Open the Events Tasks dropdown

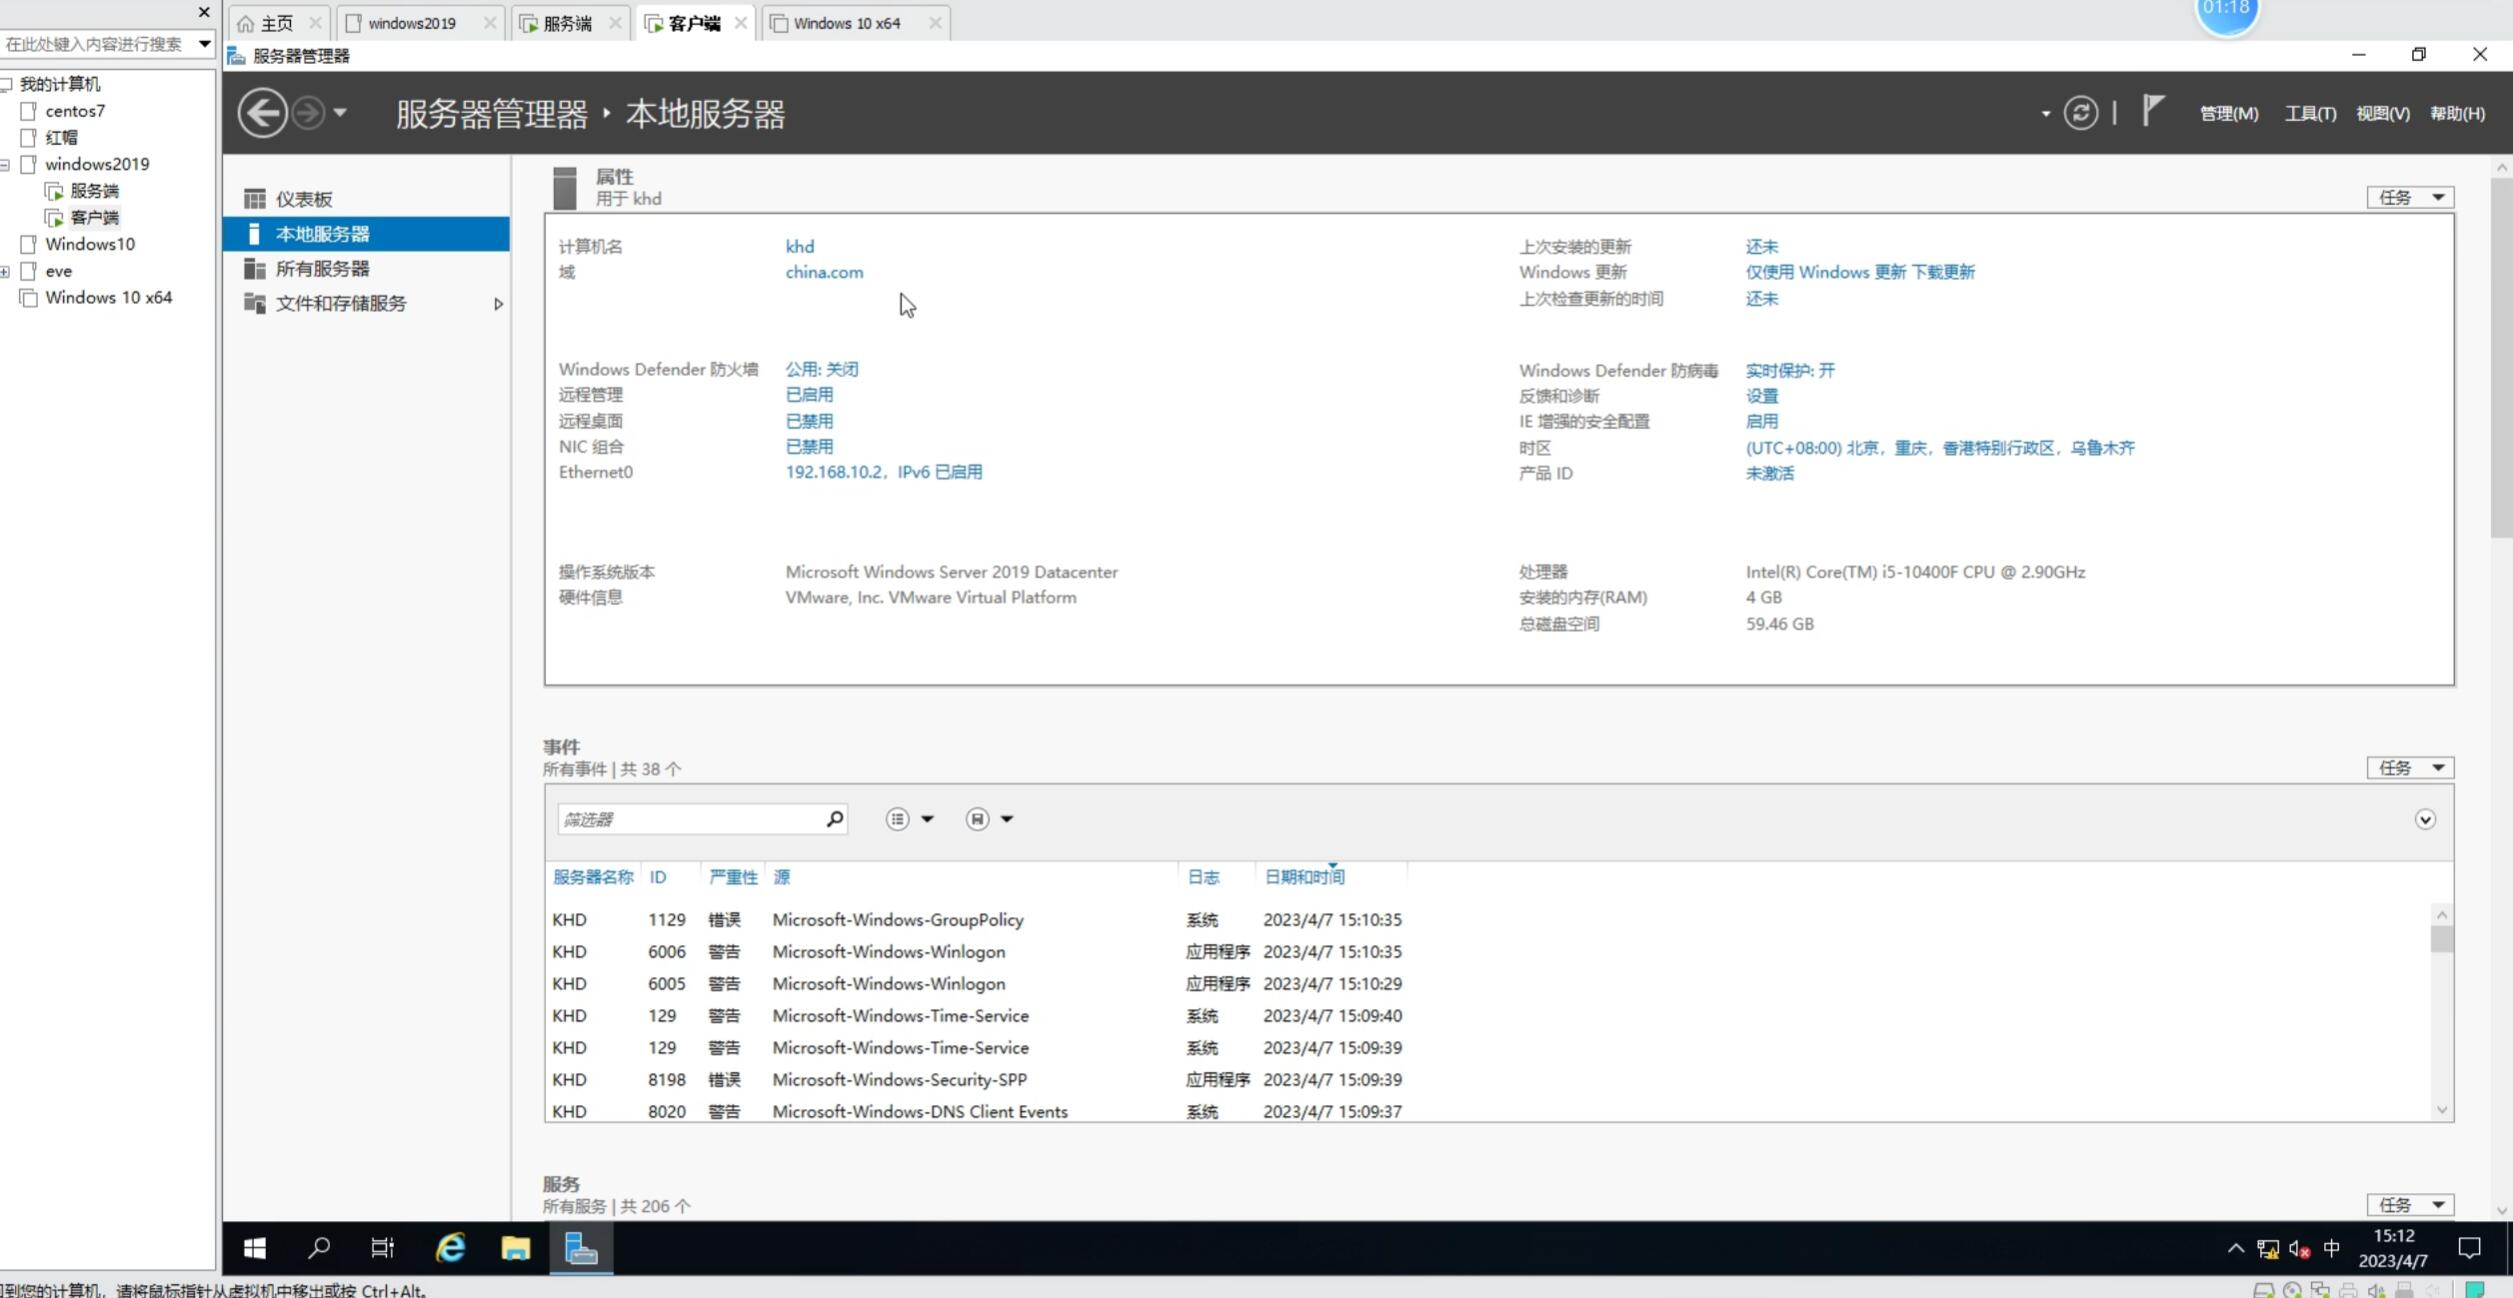click(2410, 768)
